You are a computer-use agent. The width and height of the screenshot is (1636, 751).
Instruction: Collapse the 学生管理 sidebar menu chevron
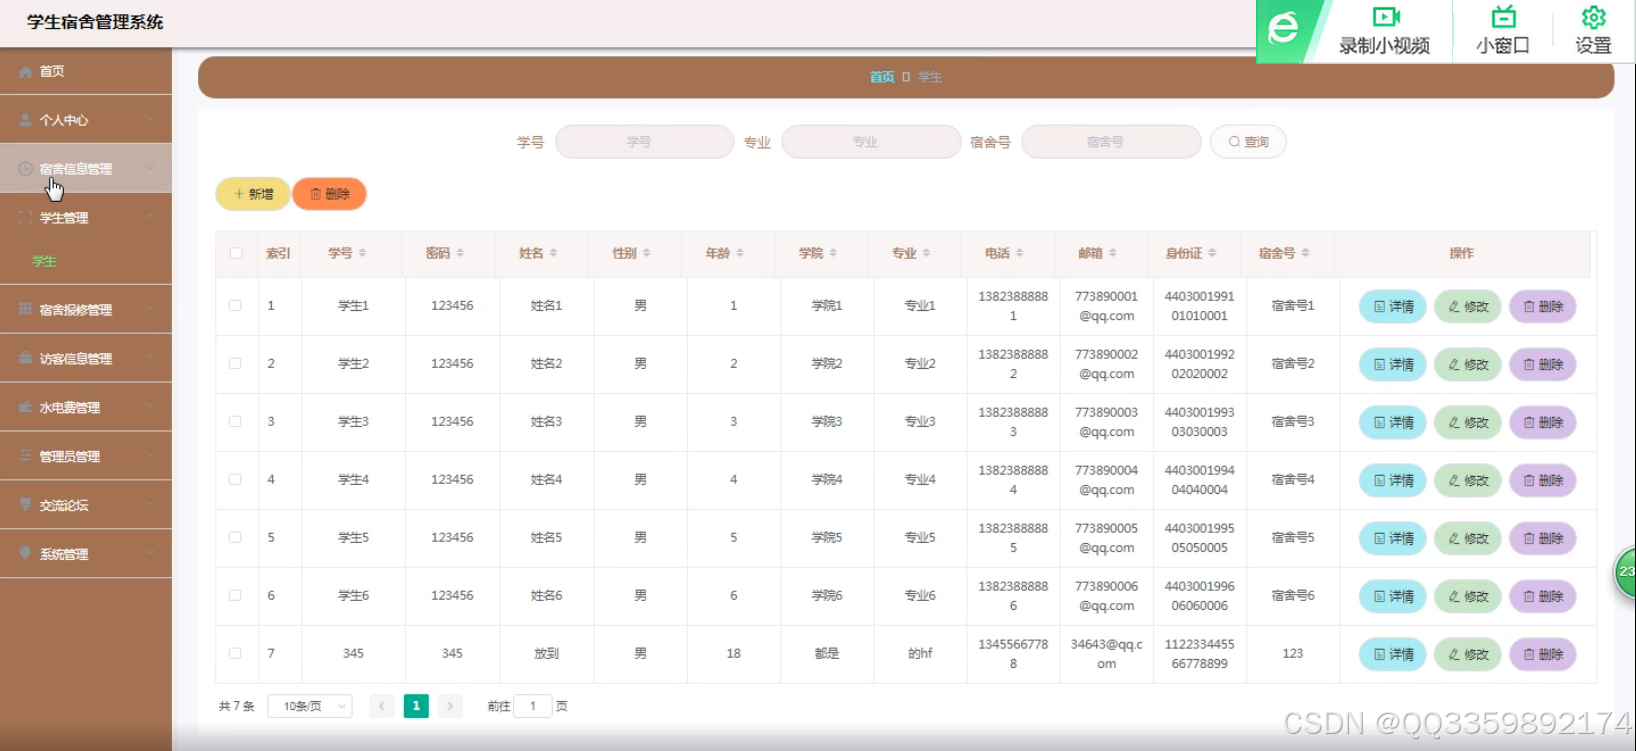150,217
